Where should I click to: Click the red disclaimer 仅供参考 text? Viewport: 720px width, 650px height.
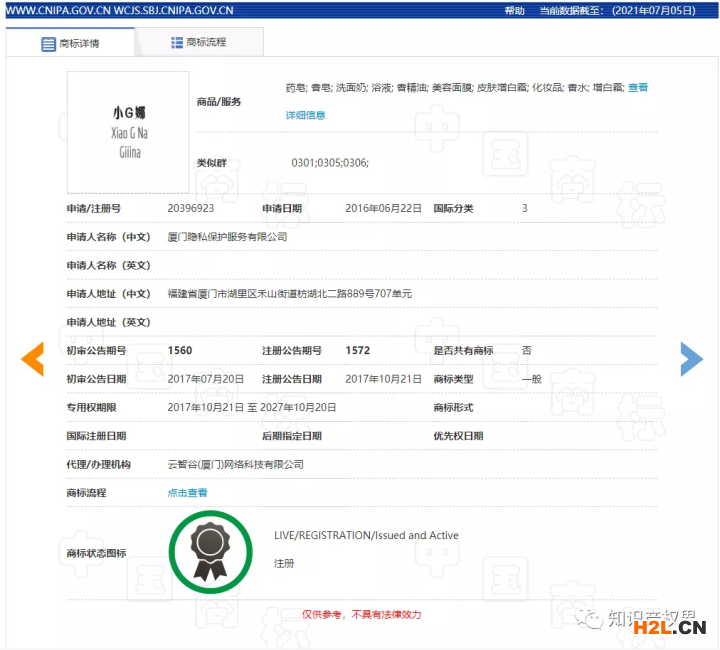coord(361,614)
